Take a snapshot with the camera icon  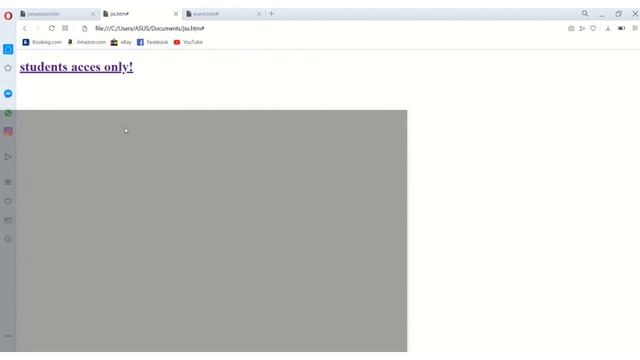click(571, 29)
